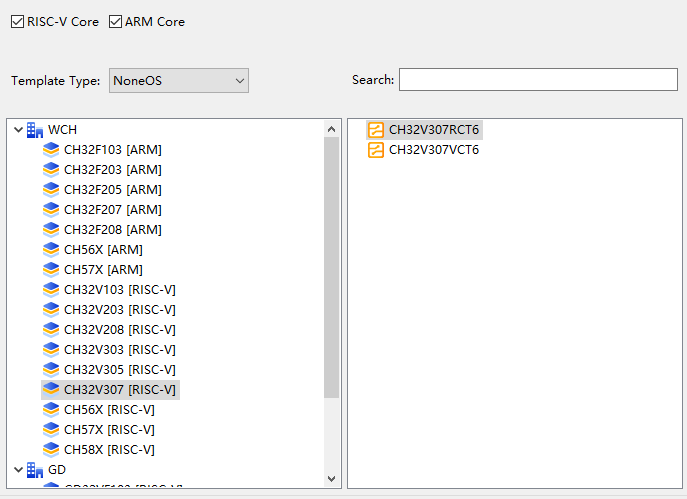Click the CH32F205 [ARM] series icon
Screen dimensions: 687x499
coord(51,190)
